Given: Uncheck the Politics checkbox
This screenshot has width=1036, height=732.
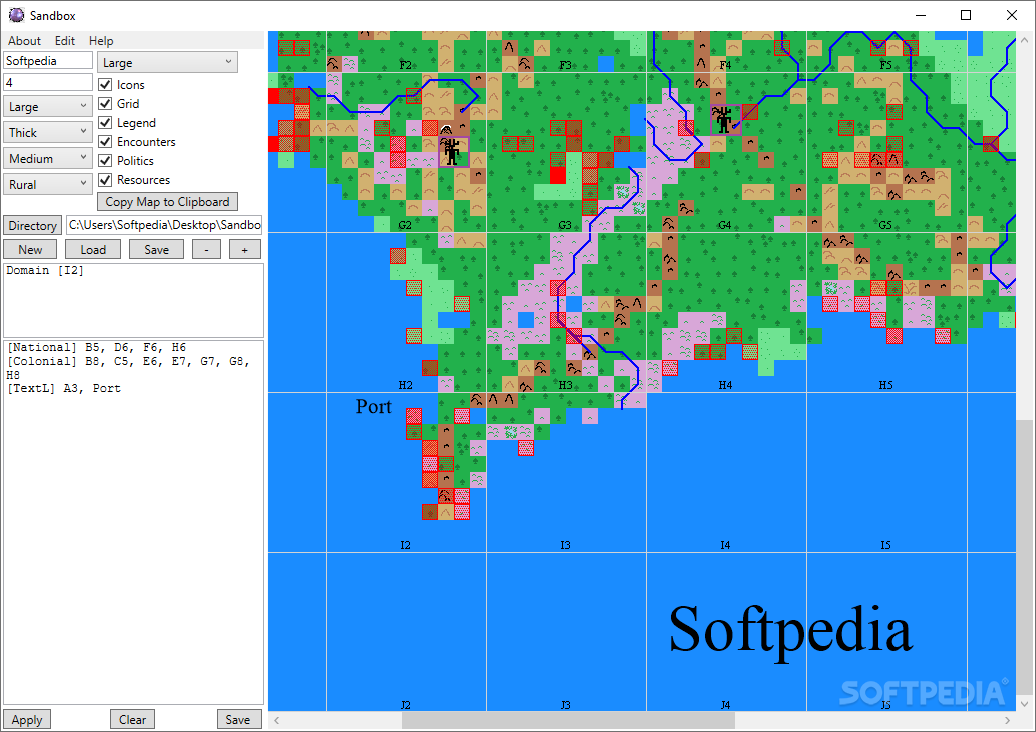Looking at the screenshot, I should click(x=104, y=161).
